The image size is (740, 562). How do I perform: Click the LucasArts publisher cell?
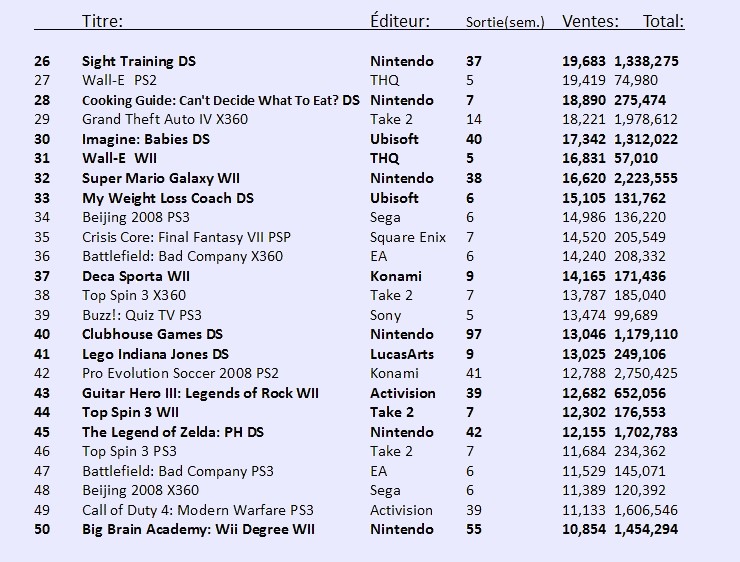coord(402,354)
